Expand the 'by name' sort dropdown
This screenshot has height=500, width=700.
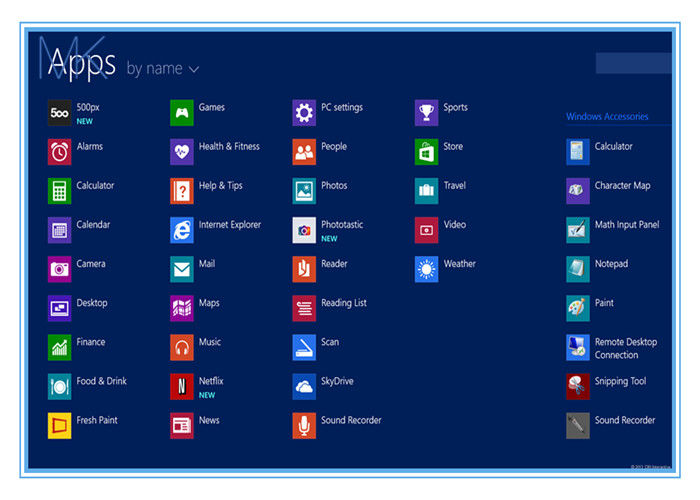[162, 69]
